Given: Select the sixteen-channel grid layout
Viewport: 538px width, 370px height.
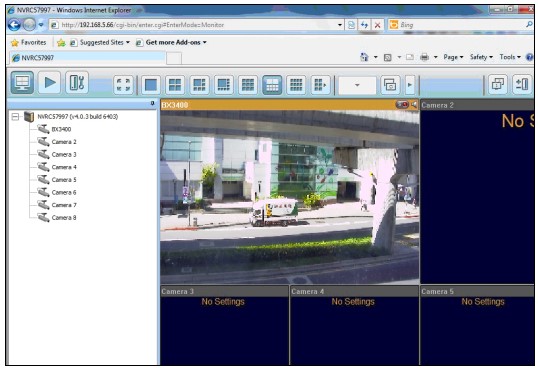Looking at the screenshot, I should pos(296,84).
